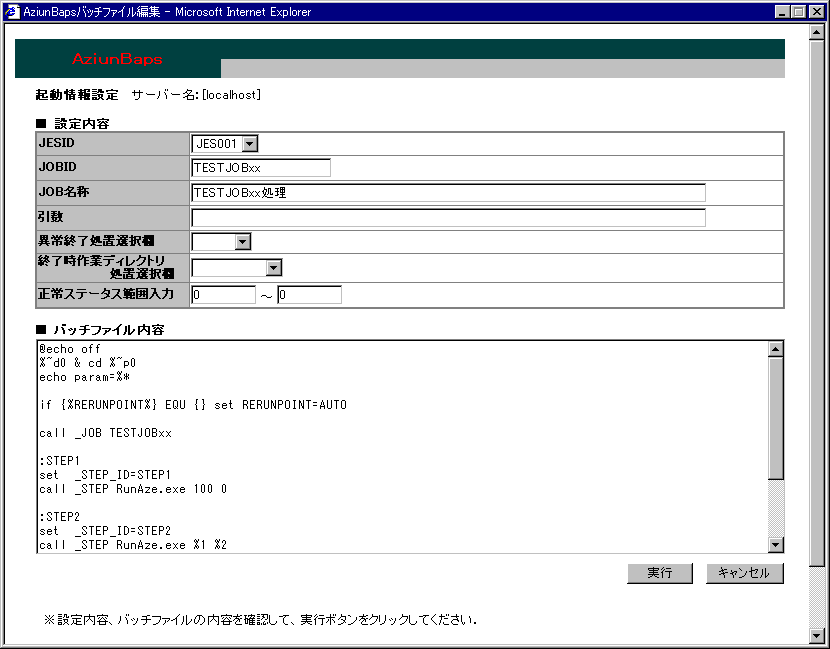Viewport: 830px width, 649px height.
Task: Click the 実行 button
Action: point(660,573)
